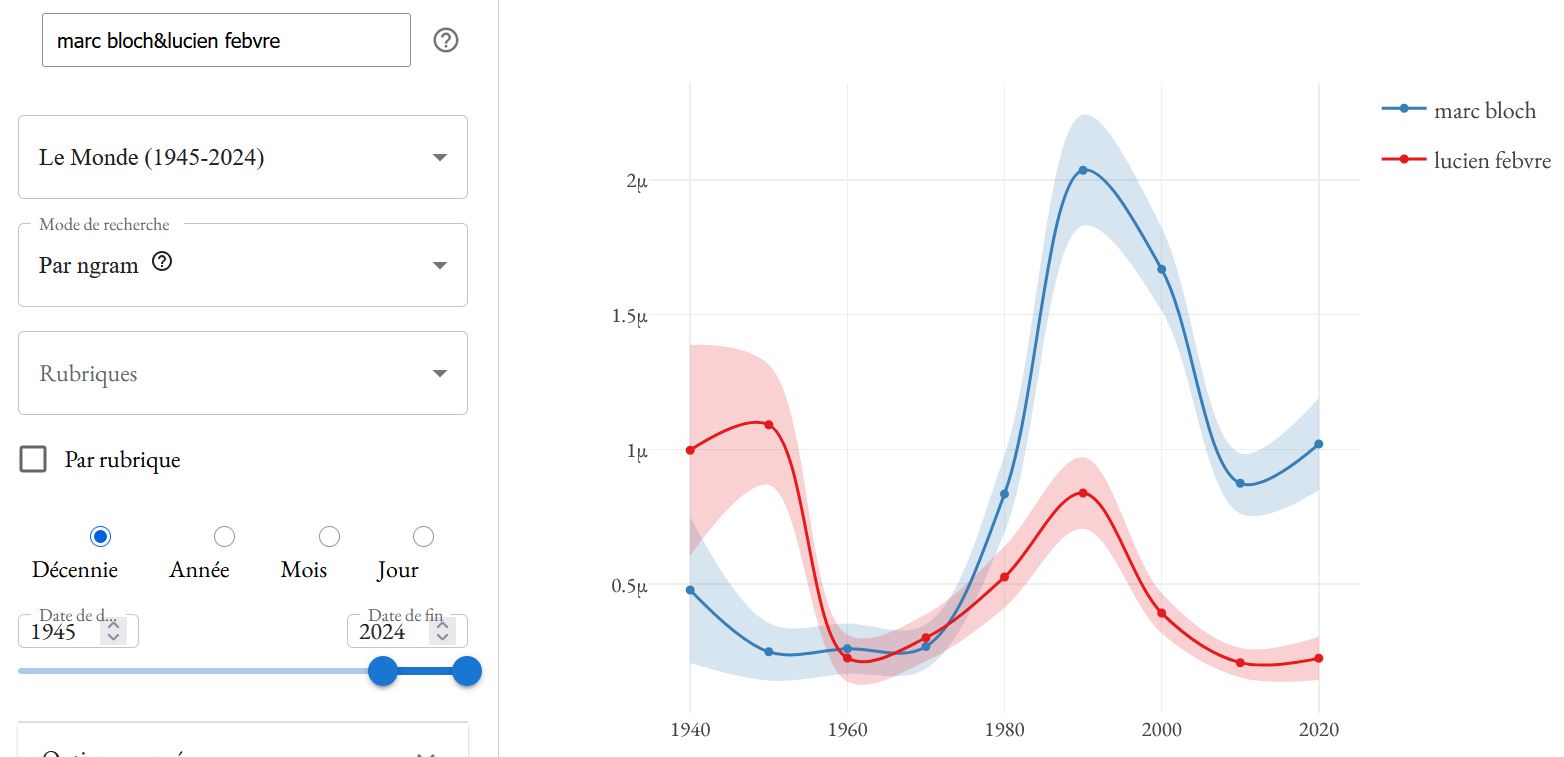Expand the Rubriques dropdown
1564x757 pixels.
pos(243,373)
